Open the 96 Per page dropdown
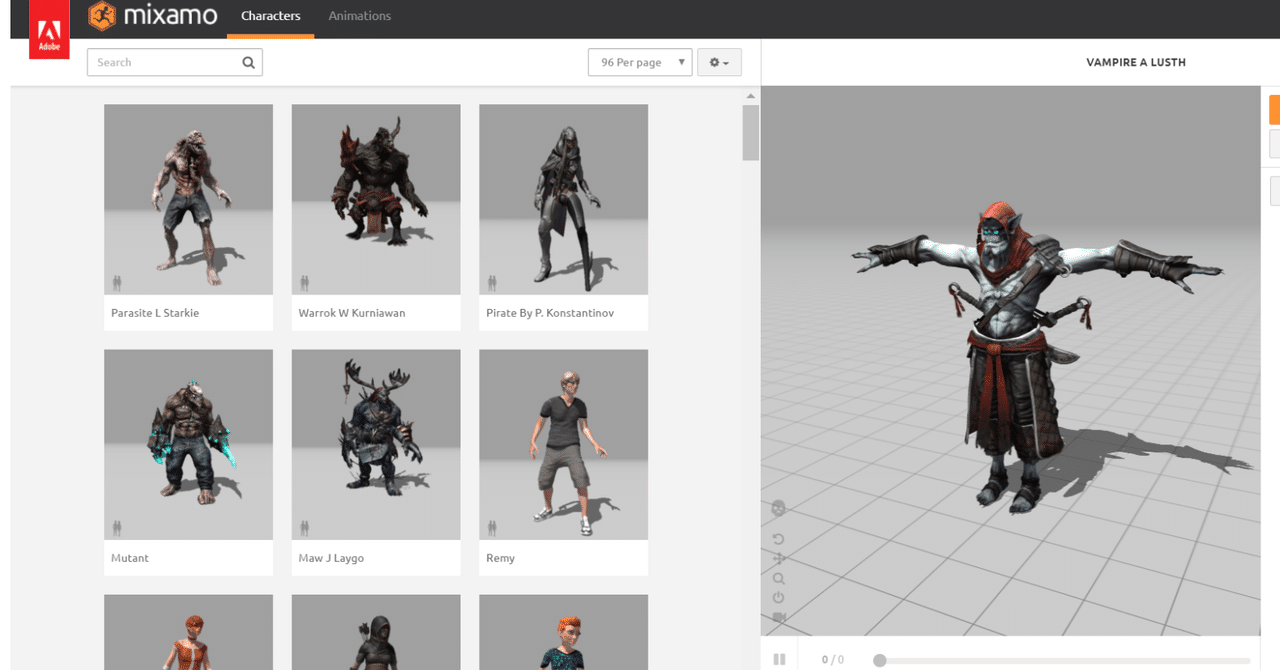 pyautogui.click(x=640, y=62)
